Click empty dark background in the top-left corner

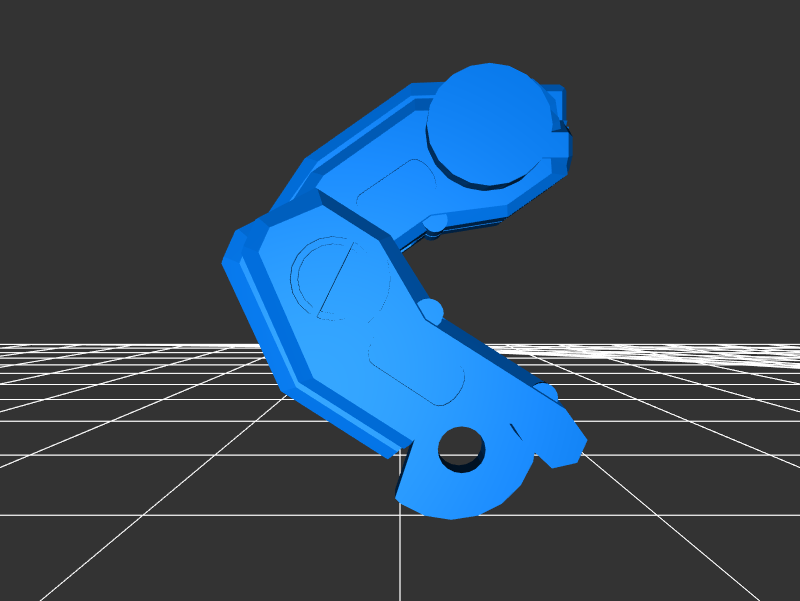click(x=60, y=50)
